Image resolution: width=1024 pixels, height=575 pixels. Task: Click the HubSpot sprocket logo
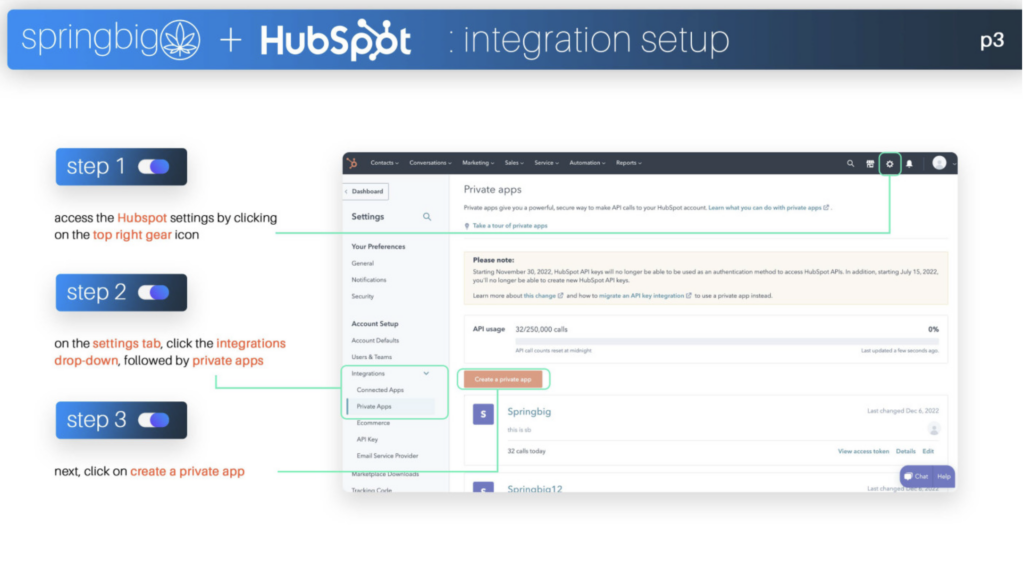pyautogui.click(x=352, y=163)
